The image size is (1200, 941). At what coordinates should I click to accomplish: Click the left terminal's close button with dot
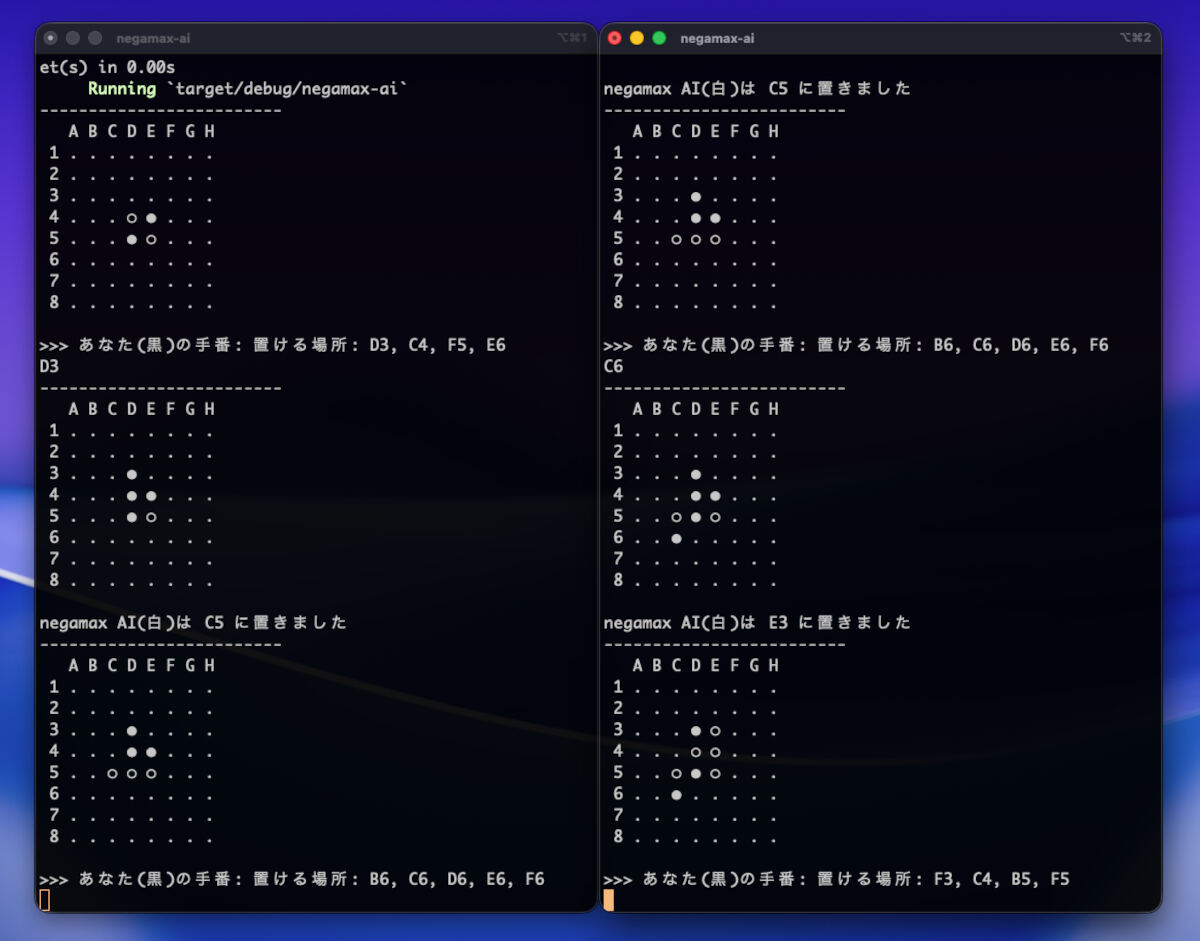point(50,38)
